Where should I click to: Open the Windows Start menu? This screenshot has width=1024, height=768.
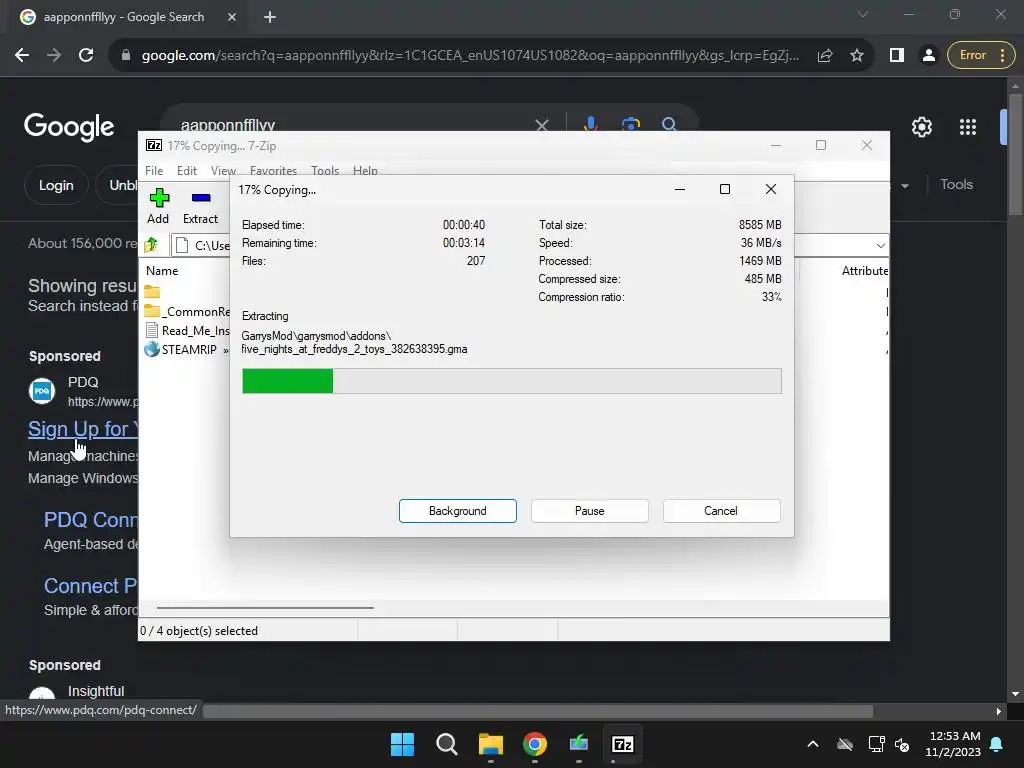[402, 744]
